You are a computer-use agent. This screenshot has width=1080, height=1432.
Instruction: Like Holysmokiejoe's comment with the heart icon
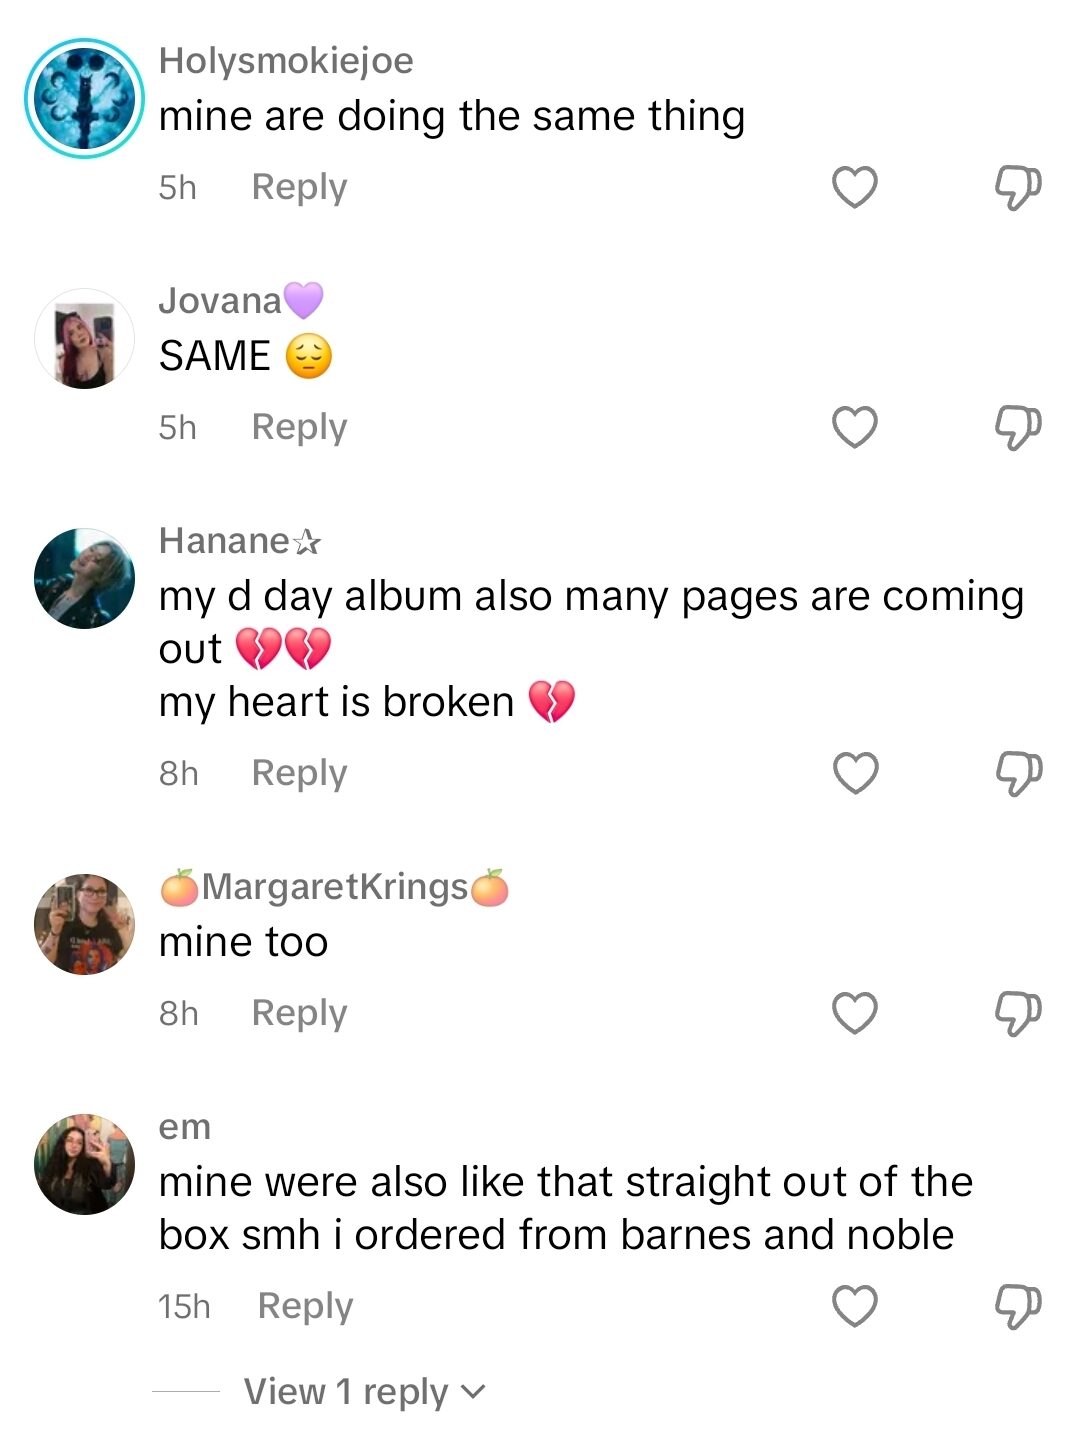(x=855, y=186)
